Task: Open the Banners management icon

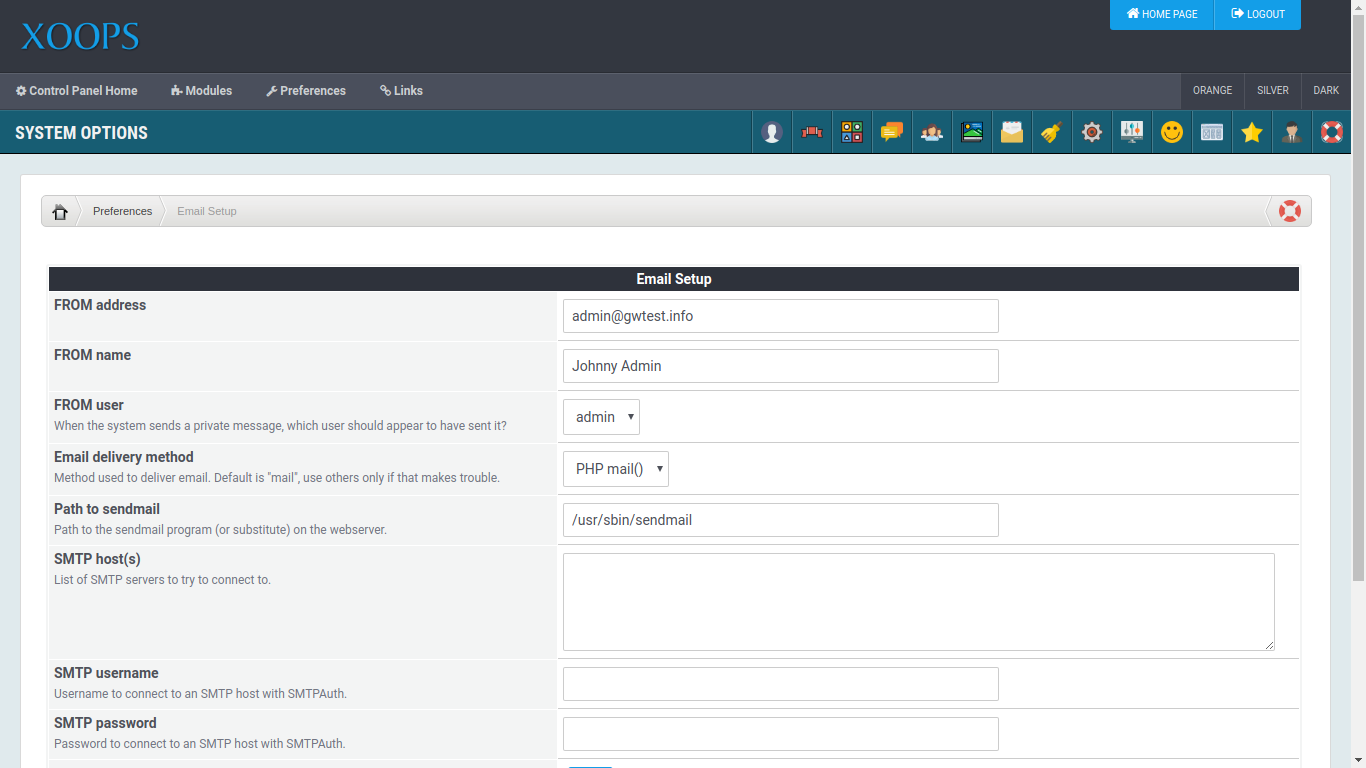Action: (811, 131)
